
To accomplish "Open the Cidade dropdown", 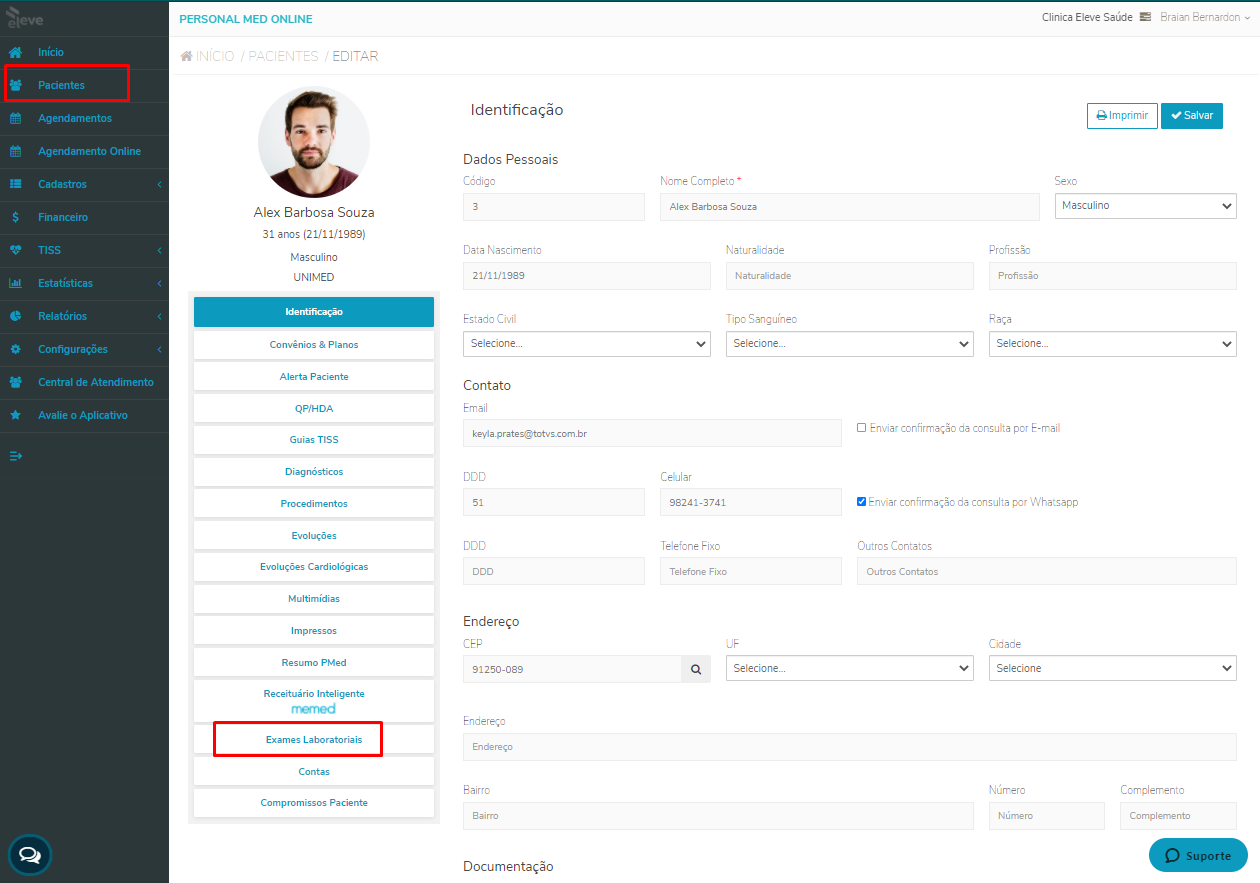I will coord(1113,668).
